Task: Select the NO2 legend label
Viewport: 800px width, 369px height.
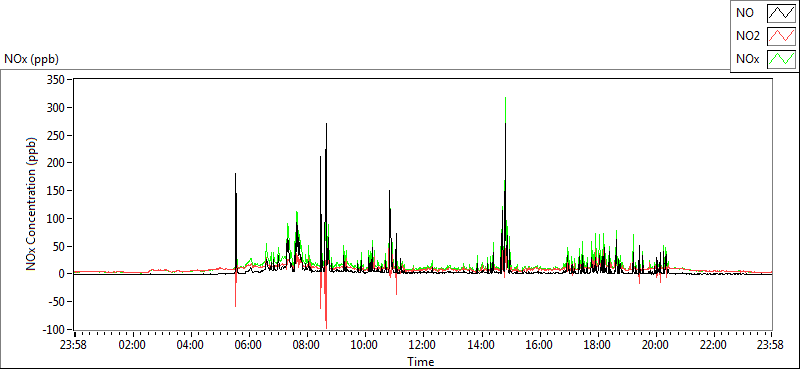Action: click(748, 36)
